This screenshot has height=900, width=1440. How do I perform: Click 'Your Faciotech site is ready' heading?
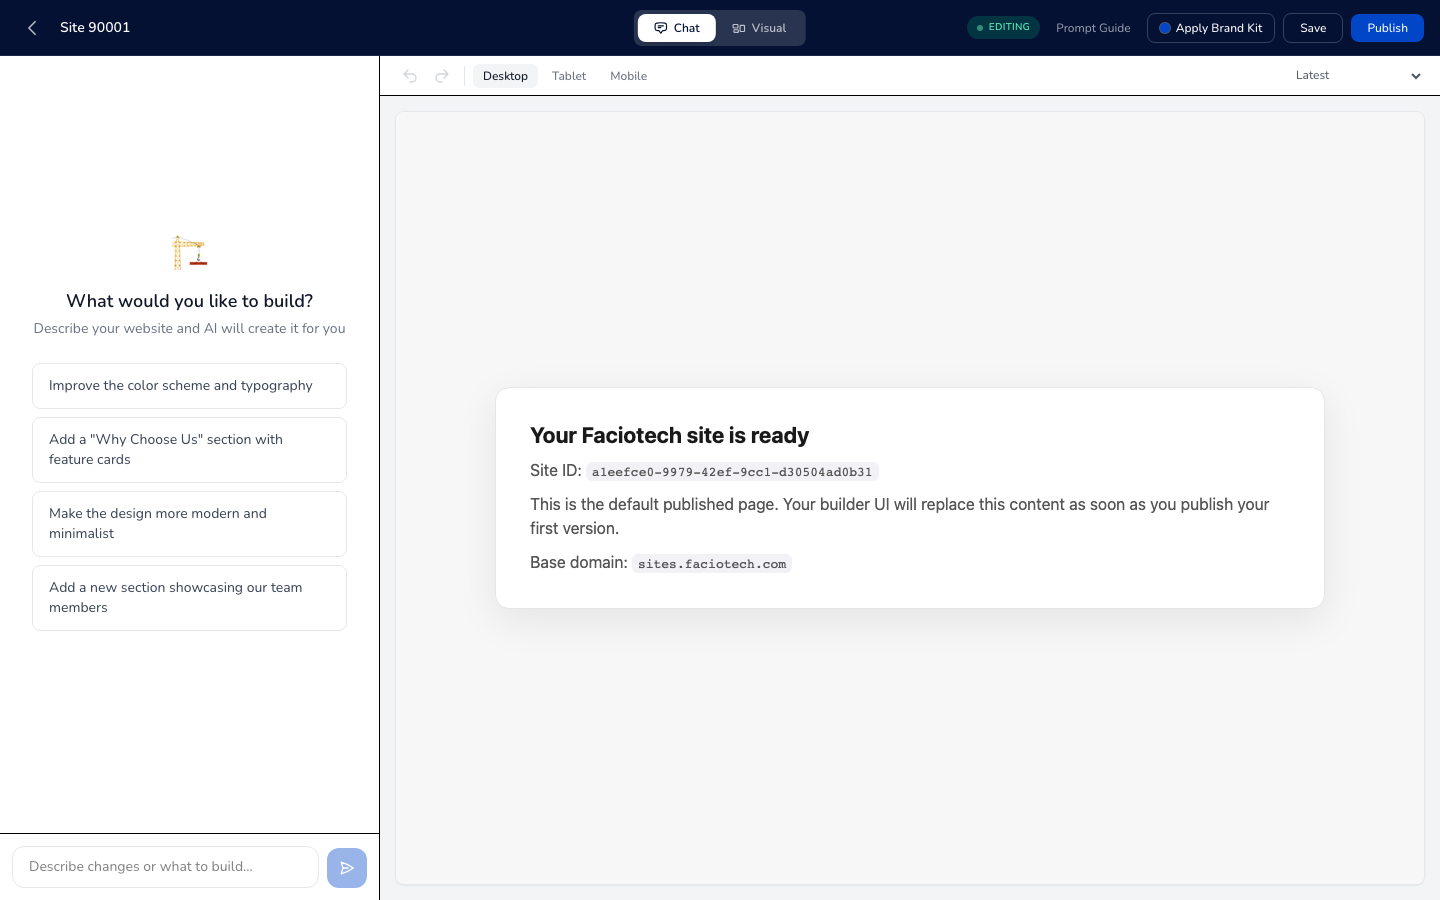[x=669, y=436]
